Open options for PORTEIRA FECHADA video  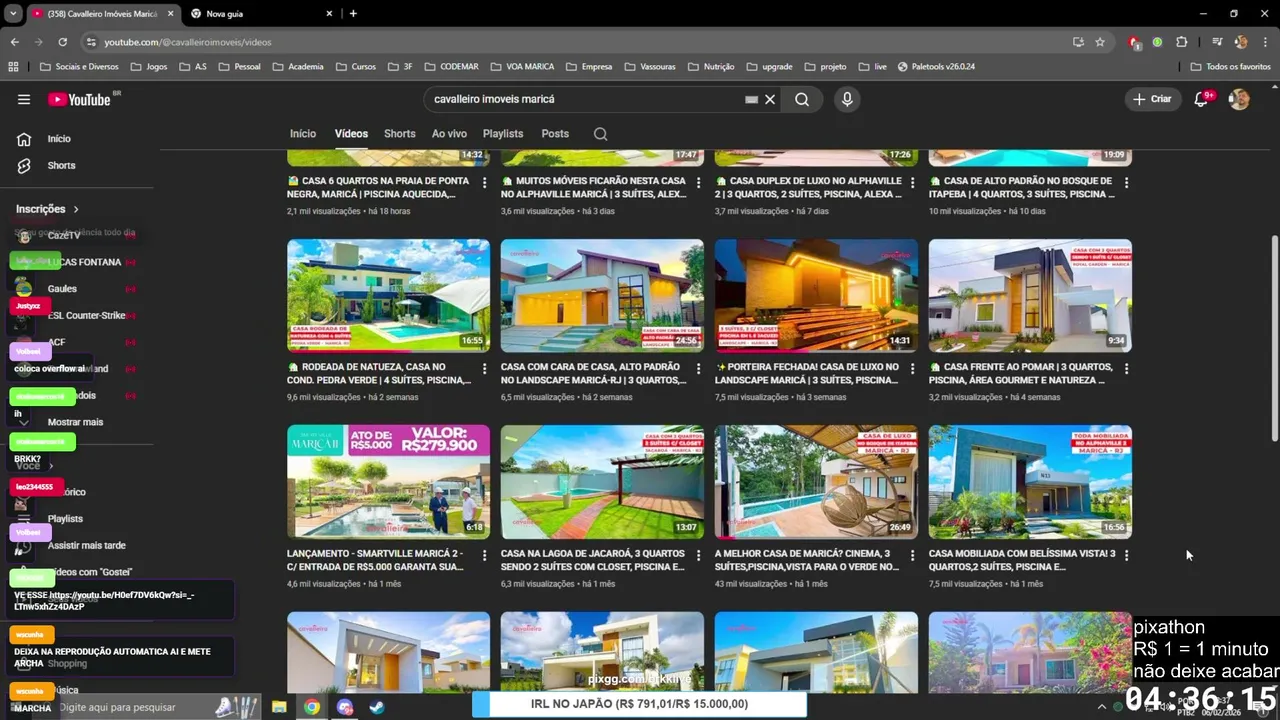pyautogui.click(x=913, y=369)
